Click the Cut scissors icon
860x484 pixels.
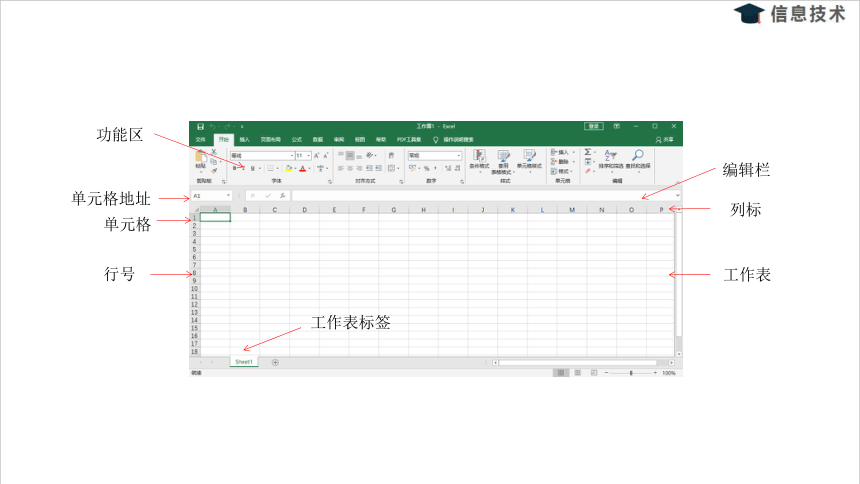click(214, 151)
